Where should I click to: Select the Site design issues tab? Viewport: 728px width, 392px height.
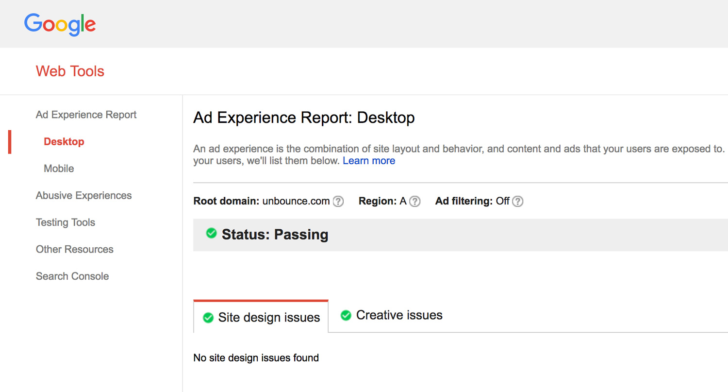coord(261,317)
